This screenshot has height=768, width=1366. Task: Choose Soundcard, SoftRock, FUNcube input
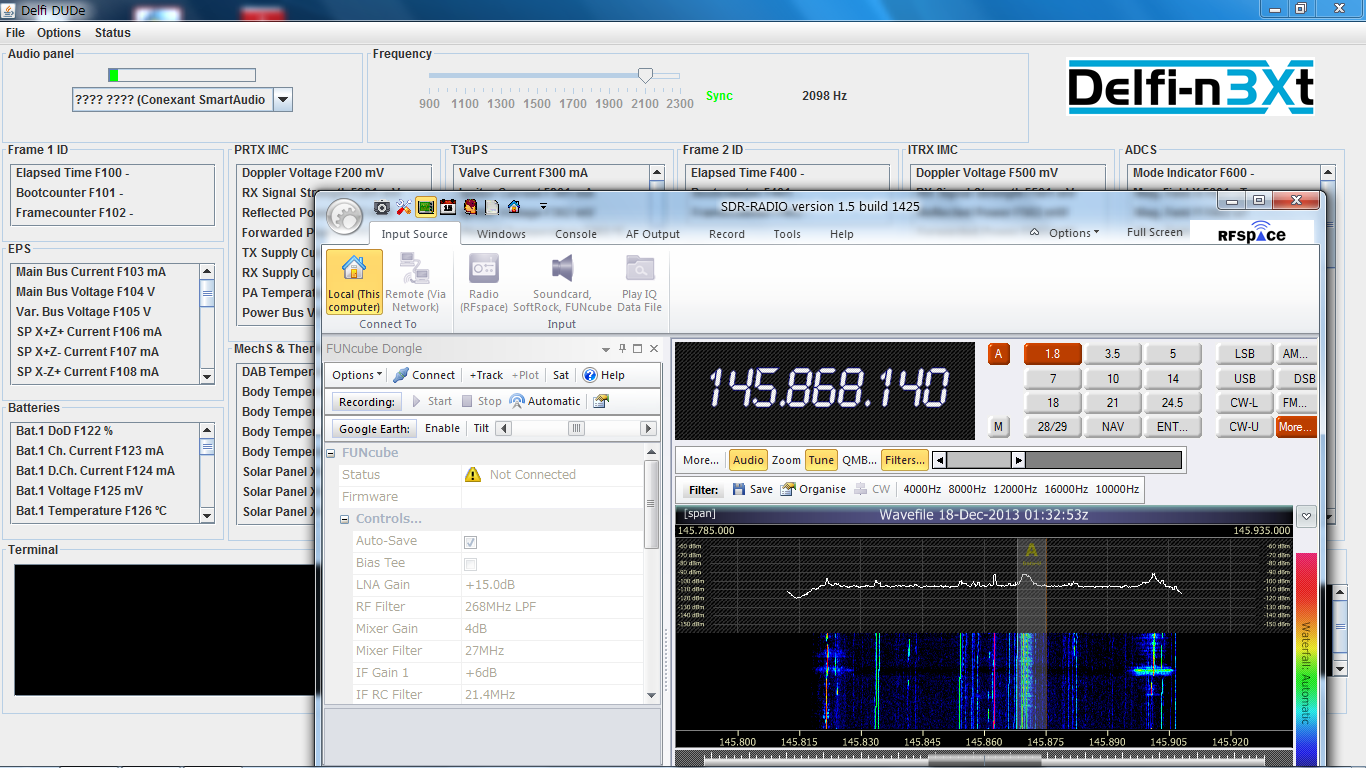562,282
